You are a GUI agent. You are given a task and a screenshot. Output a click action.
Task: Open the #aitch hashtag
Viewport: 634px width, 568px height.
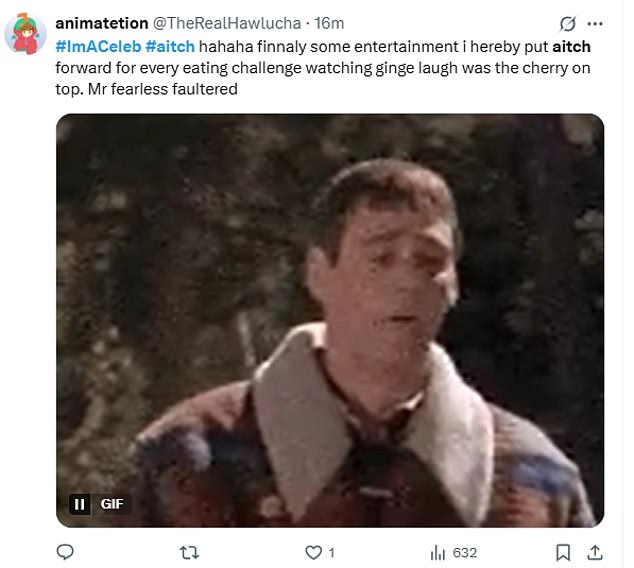point(170,46)
